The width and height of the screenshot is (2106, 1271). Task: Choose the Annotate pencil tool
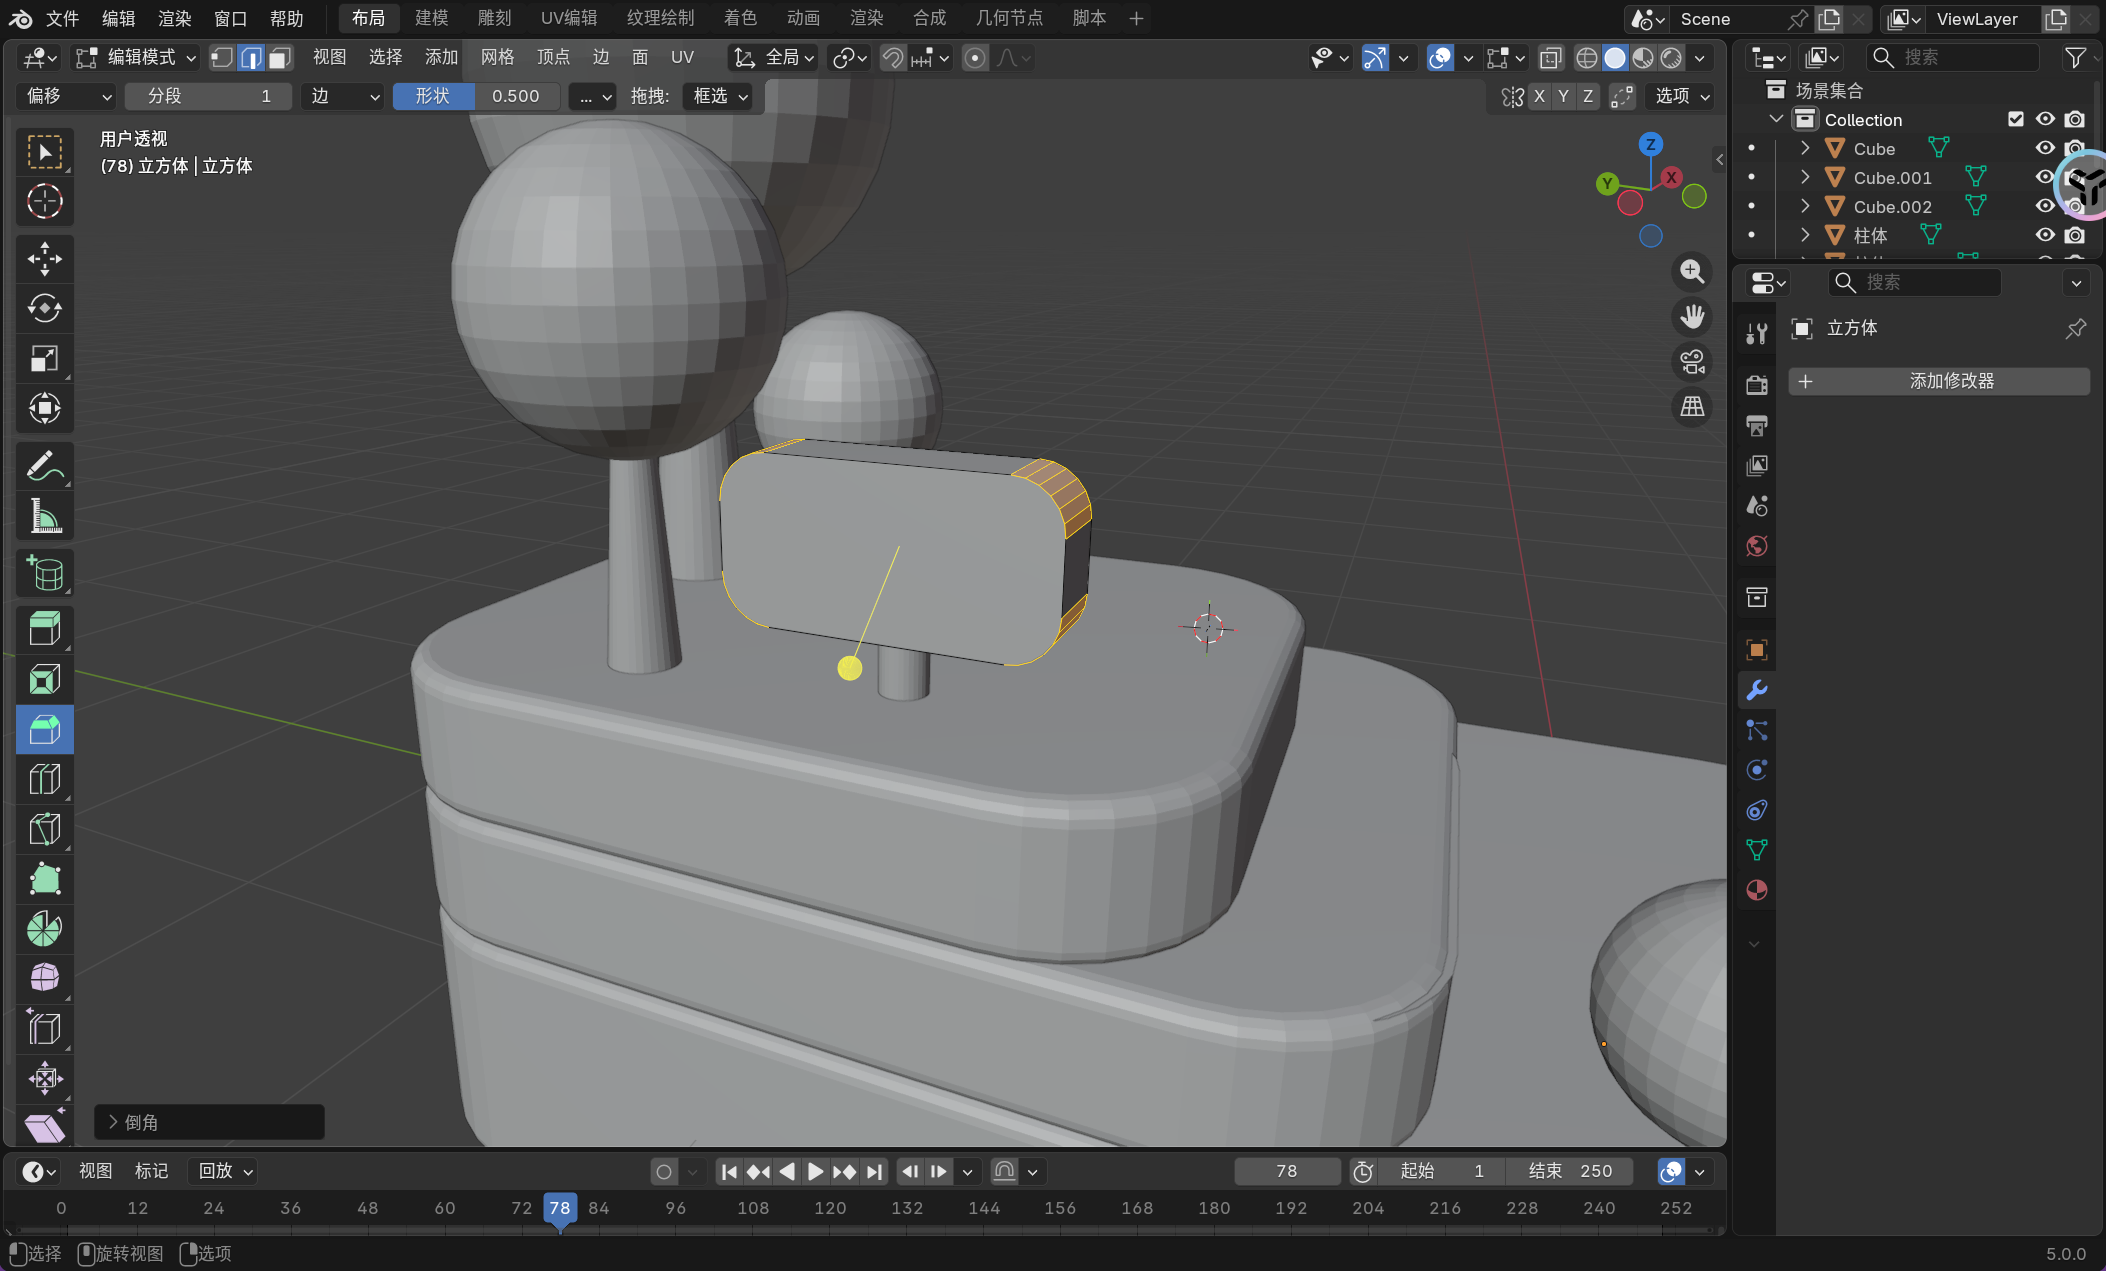click(44, 466)
